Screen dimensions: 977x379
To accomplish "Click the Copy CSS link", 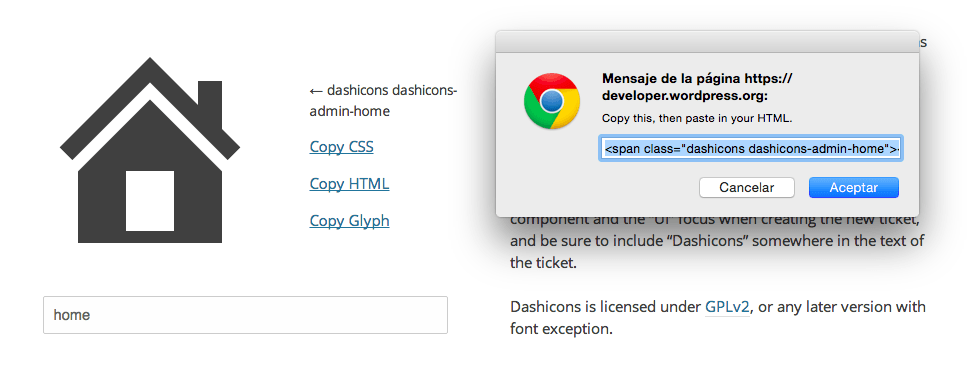I will [x=341, y=147].
